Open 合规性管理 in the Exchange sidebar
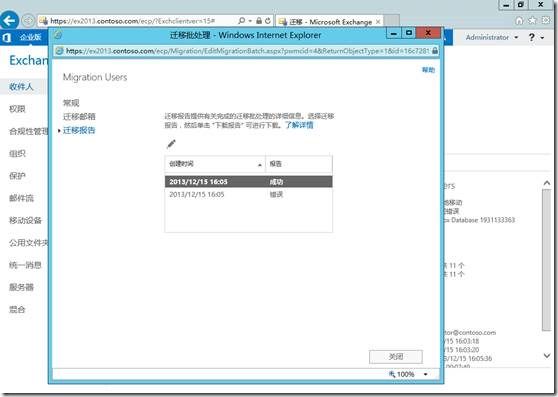558x397 pixels. tap(28, 131)
